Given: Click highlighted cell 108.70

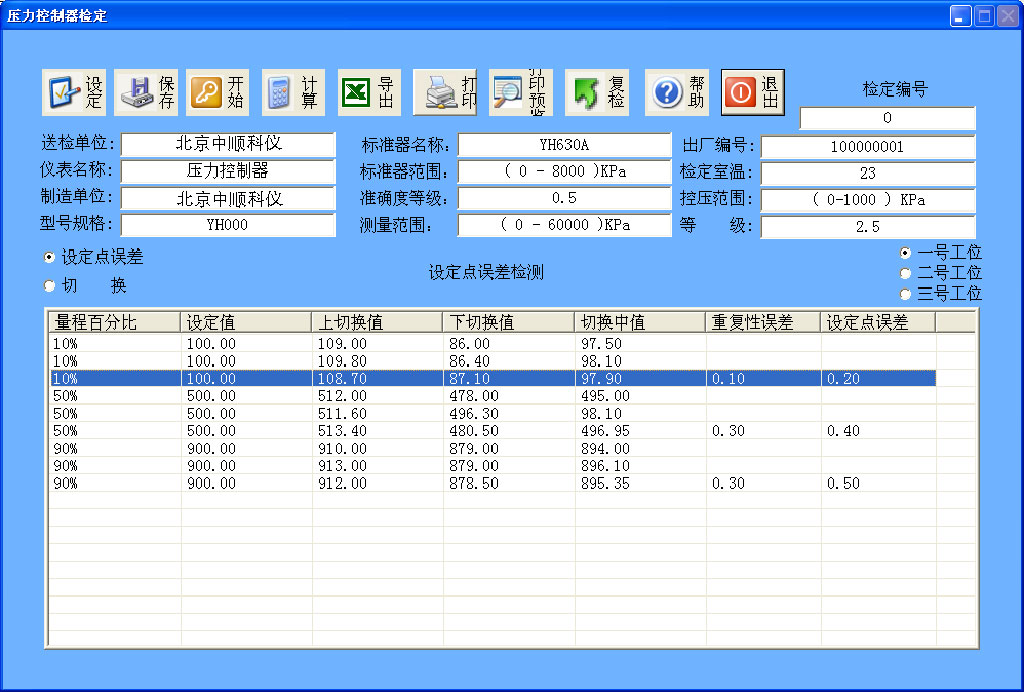Looking at the screenshot, I should [x=342, y=379].
